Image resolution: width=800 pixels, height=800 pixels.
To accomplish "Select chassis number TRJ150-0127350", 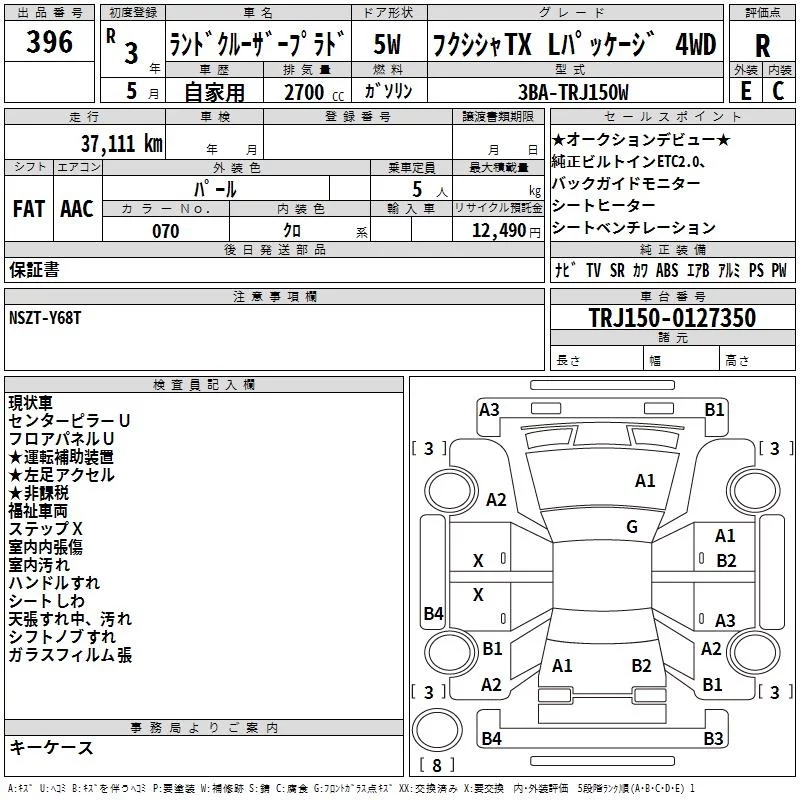I will 672,317.
